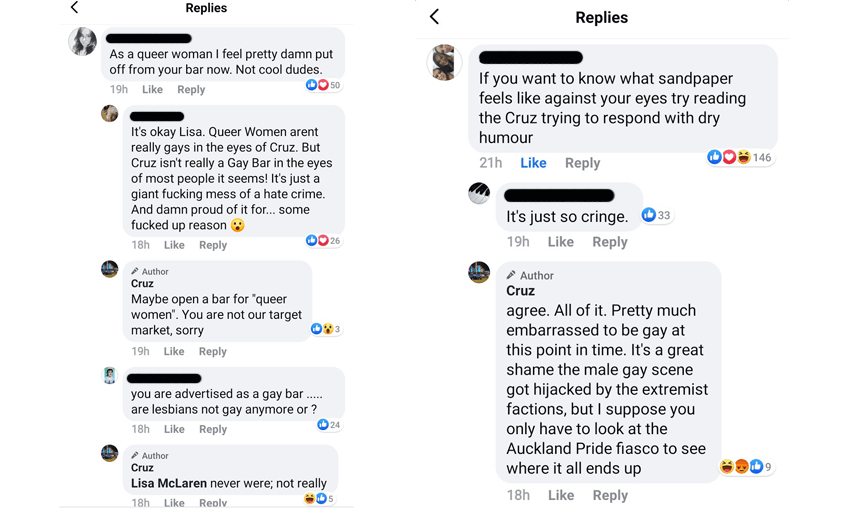Click Cruz author name on 'Maybe open a bar' reply
The height and width of the screenshot is (510, 850).
[142, 284]
